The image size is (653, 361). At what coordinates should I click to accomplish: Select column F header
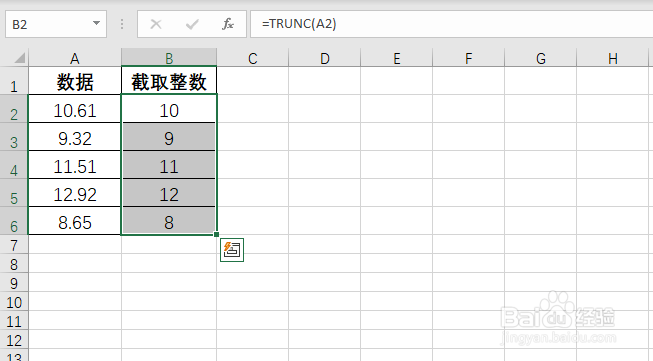[x=469, y=58]
